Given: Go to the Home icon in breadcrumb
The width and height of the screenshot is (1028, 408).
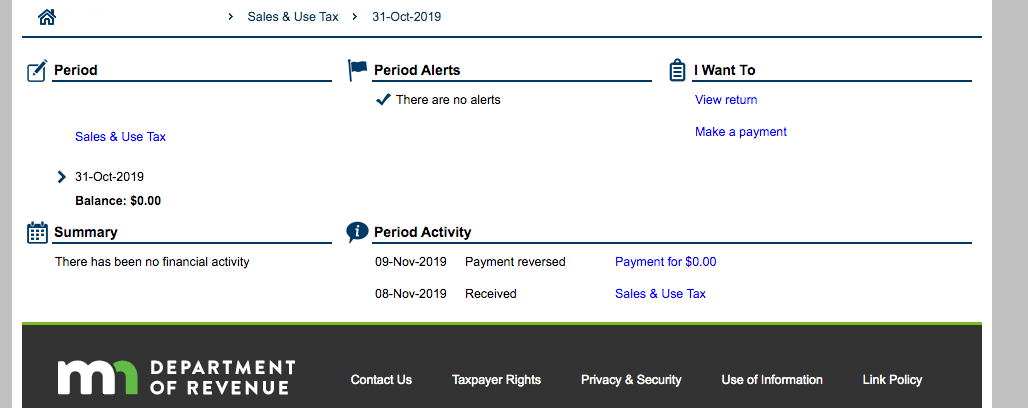Looking at the screenshot, I should coord(47,17).
